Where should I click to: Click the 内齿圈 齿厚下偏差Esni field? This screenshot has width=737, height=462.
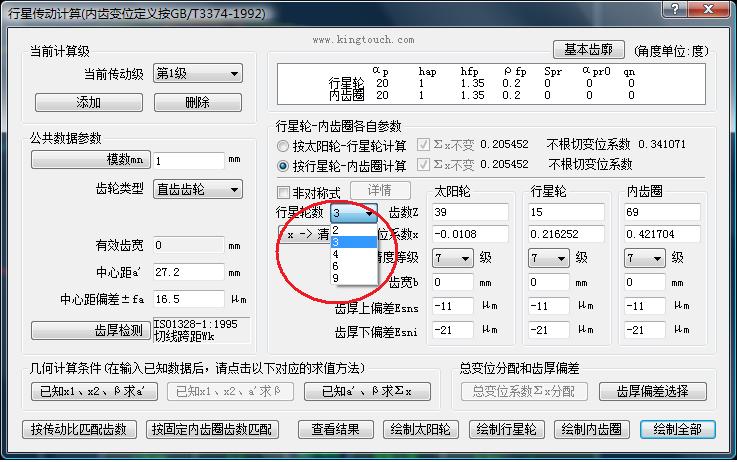644,330
